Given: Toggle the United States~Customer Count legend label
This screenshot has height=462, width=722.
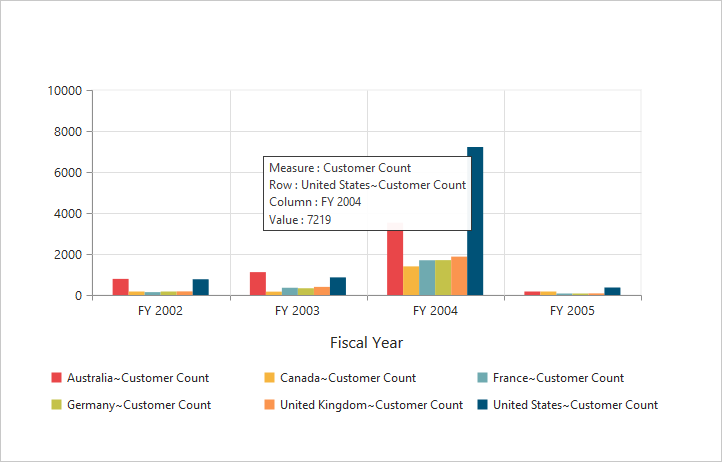Looking at the screenshot, I should pos(575,405).
